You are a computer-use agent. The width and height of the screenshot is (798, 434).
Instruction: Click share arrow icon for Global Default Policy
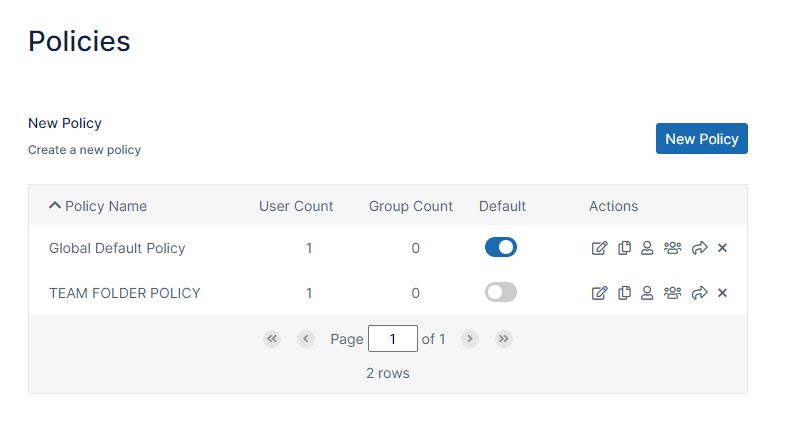click(x=700, y=248)
